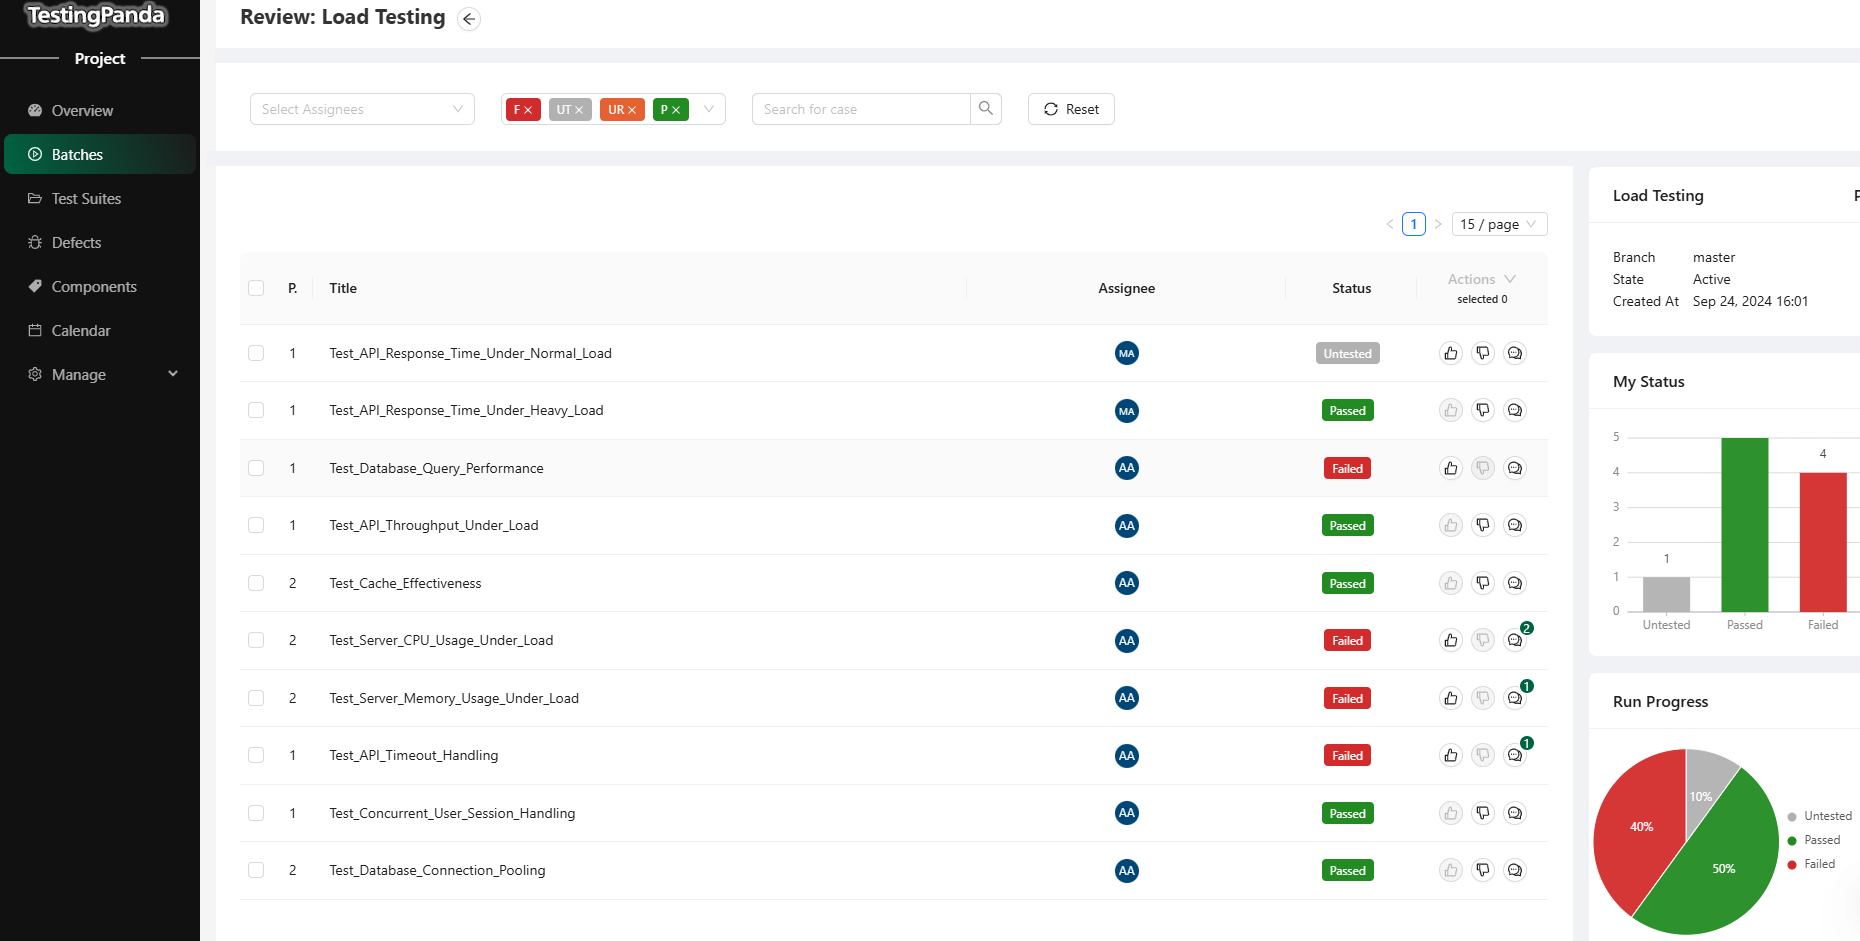Remove the P status filter tag
The width and height of the screenshot is (1860, 941).
pyautogui.click(x=676, y=110)
